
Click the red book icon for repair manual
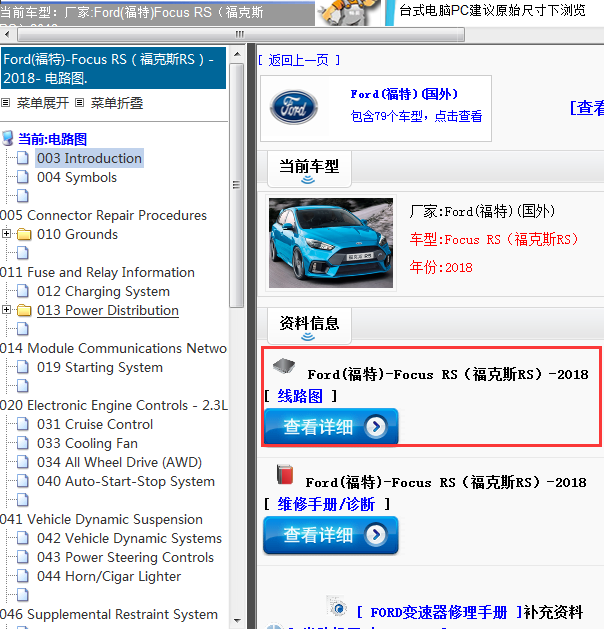click(x=285, y=474)
